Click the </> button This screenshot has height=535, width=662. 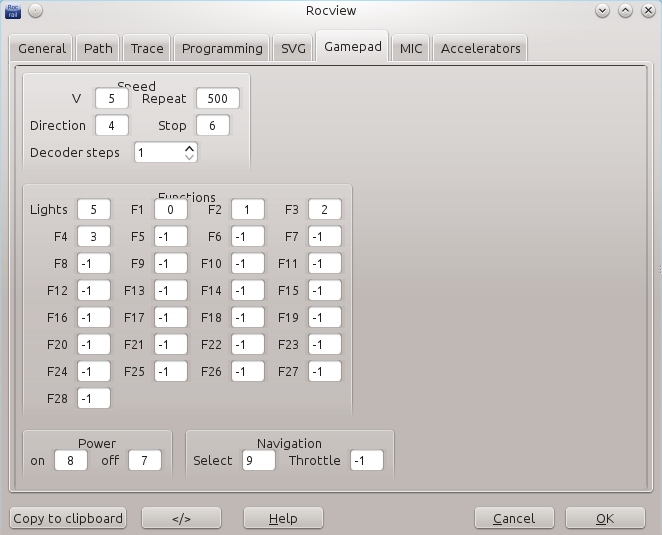coord(181,518)
